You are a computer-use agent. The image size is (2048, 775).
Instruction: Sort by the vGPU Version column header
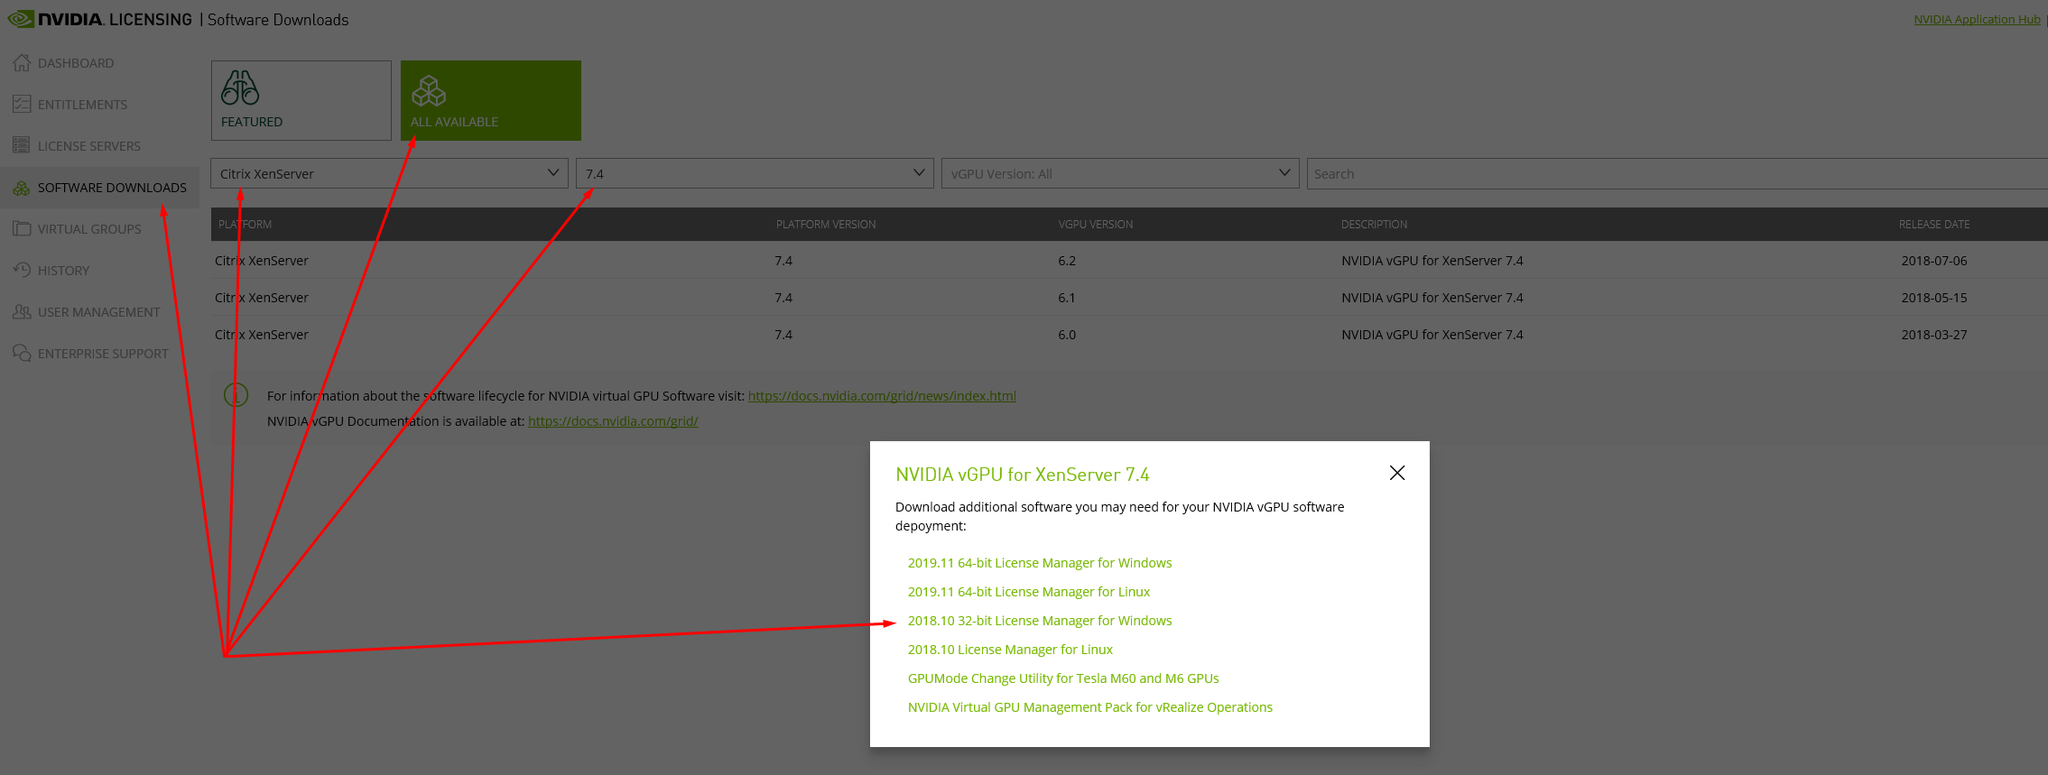click(1095, 224)
